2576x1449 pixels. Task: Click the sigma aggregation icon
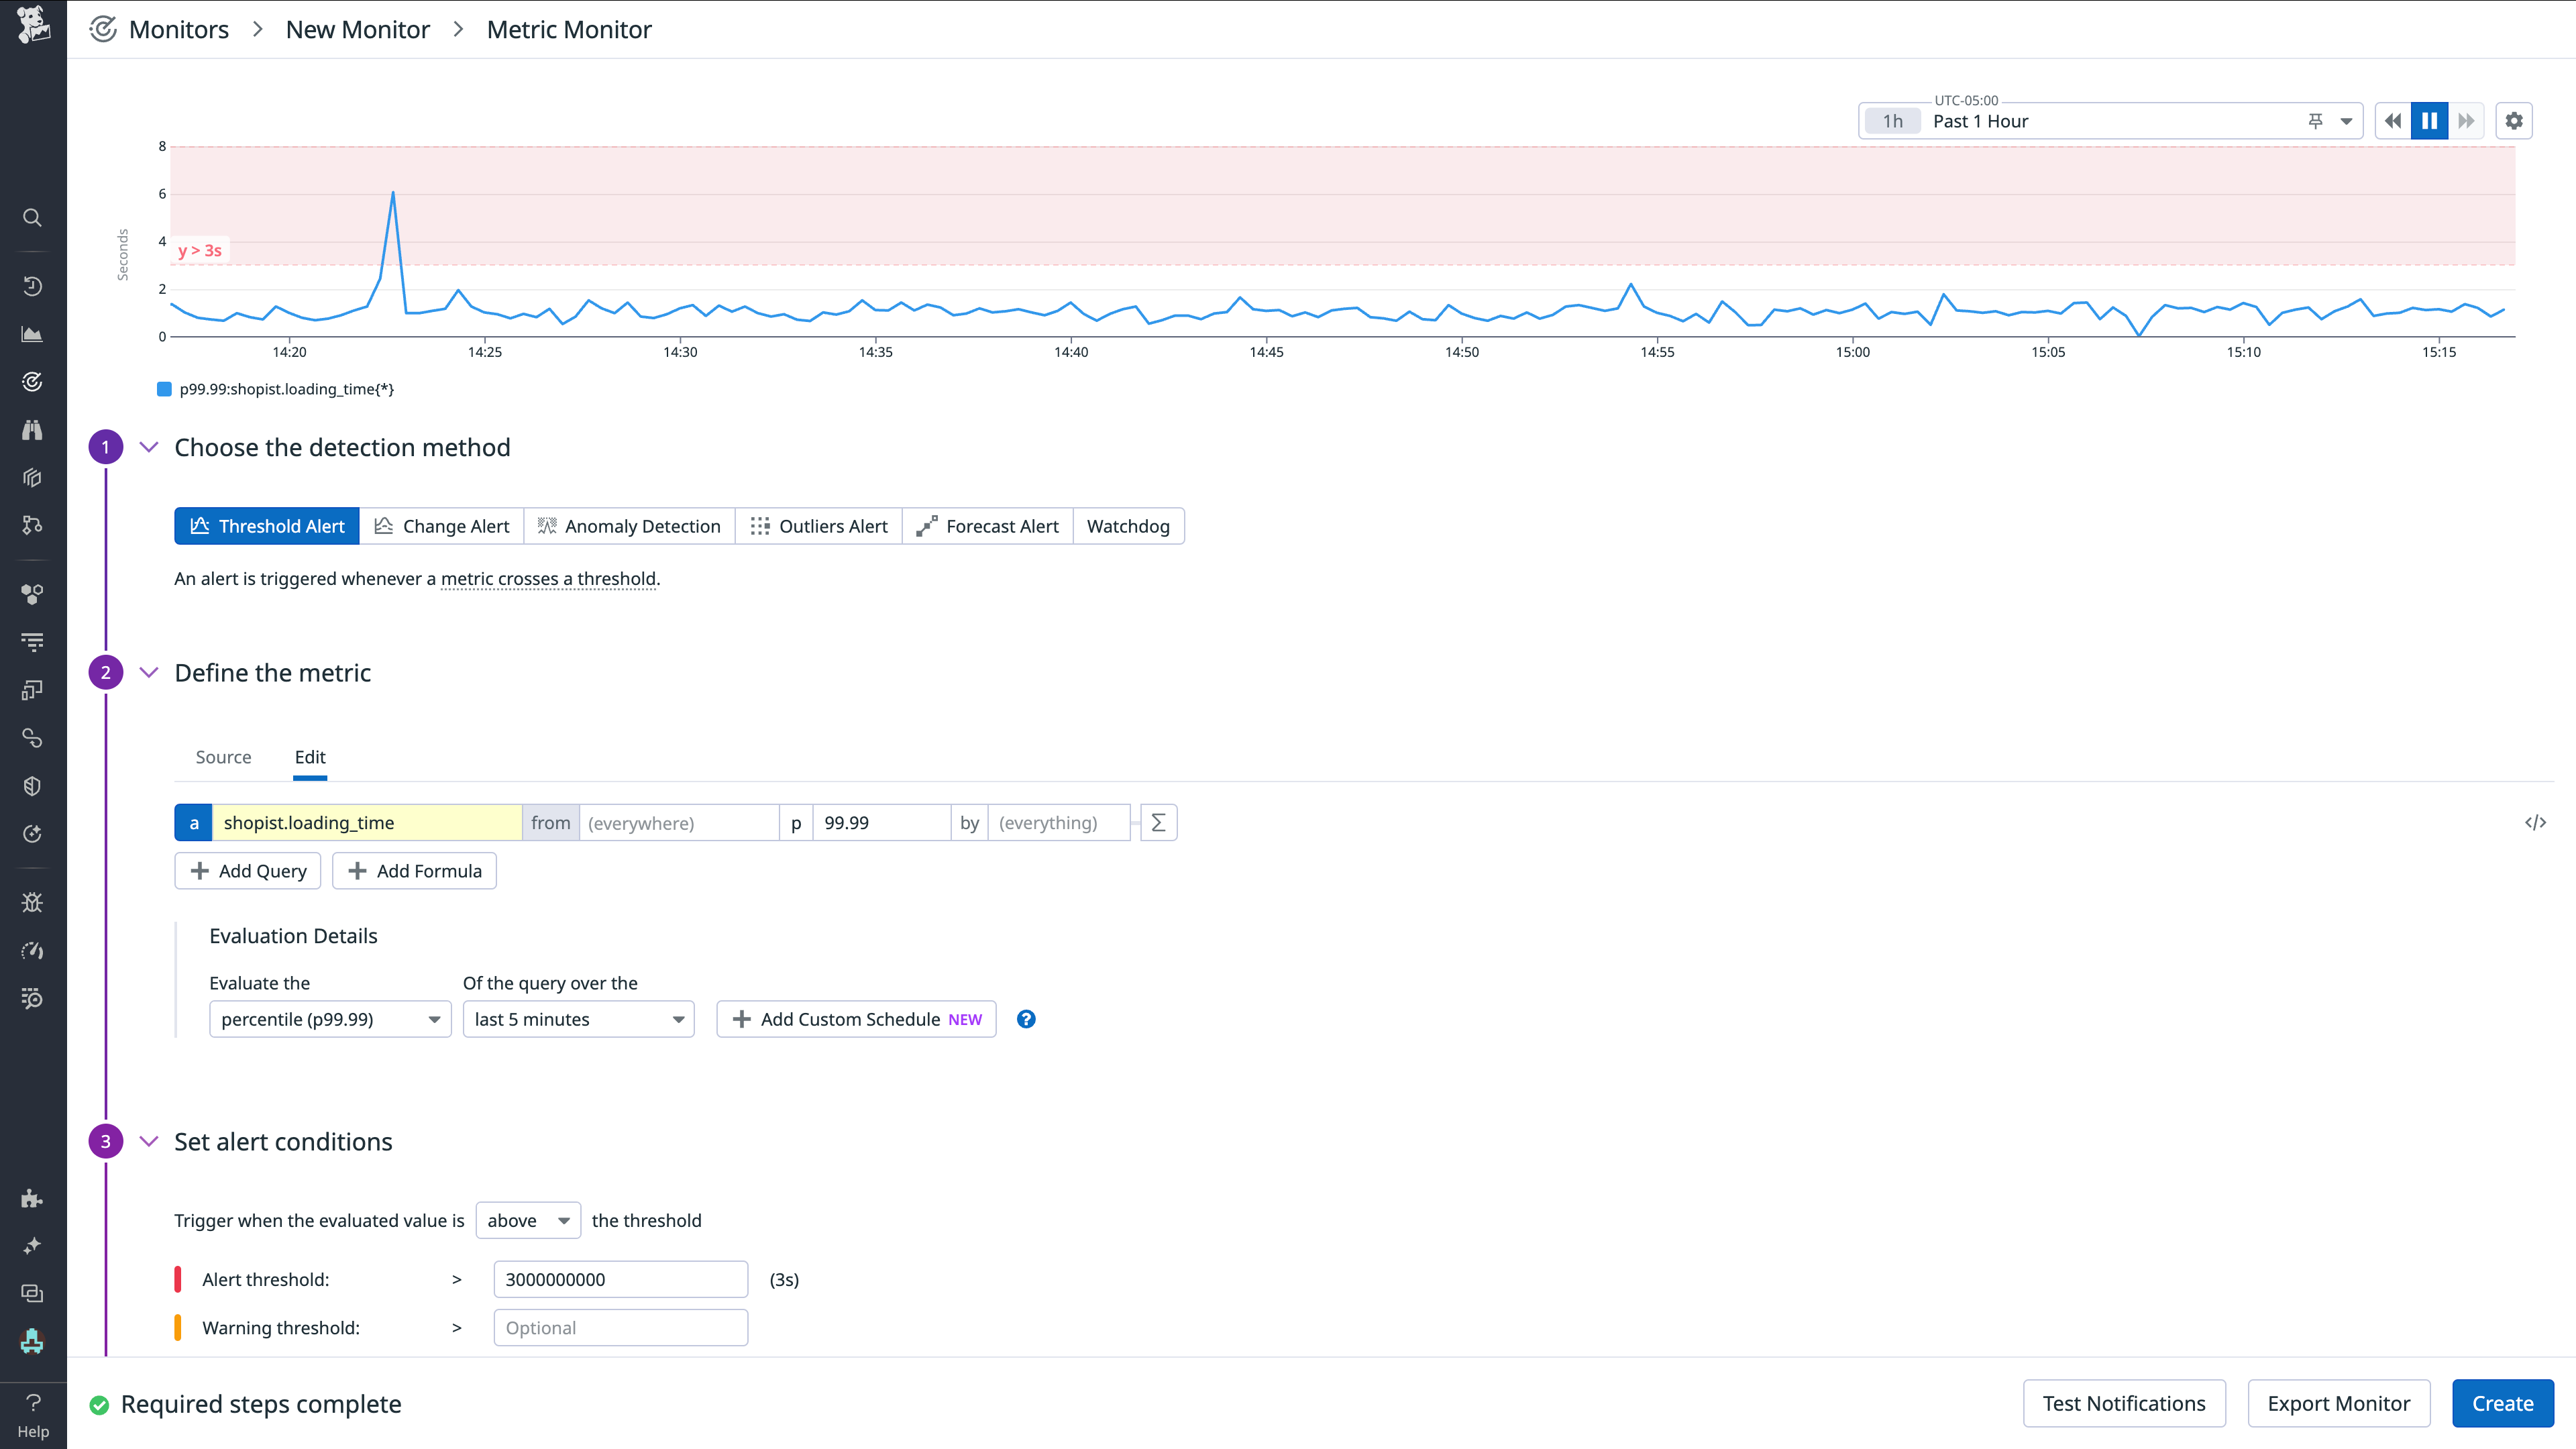(x=1158, y=823)
